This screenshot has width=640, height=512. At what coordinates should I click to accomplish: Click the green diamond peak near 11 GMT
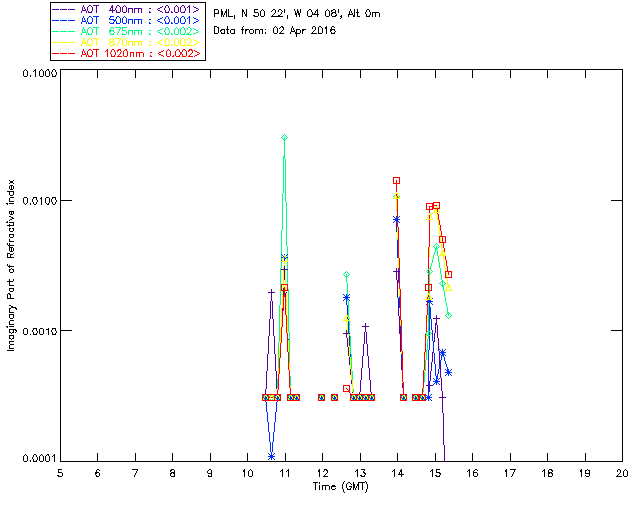tap(284, 138)
